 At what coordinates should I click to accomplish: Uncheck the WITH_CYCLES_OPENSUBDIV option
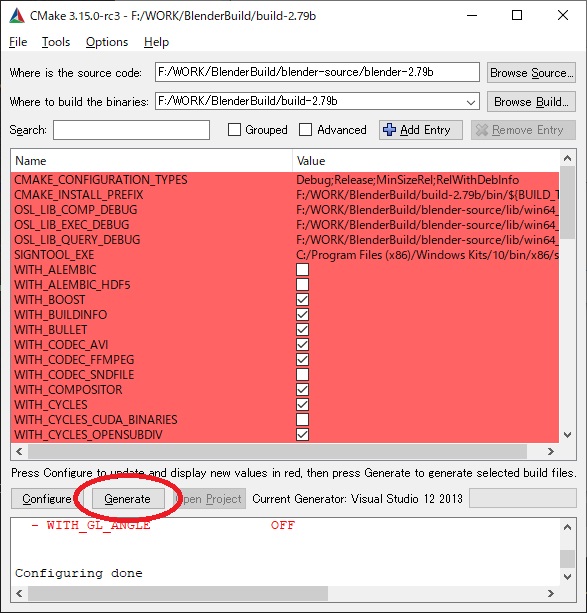[x=302, y=435]
